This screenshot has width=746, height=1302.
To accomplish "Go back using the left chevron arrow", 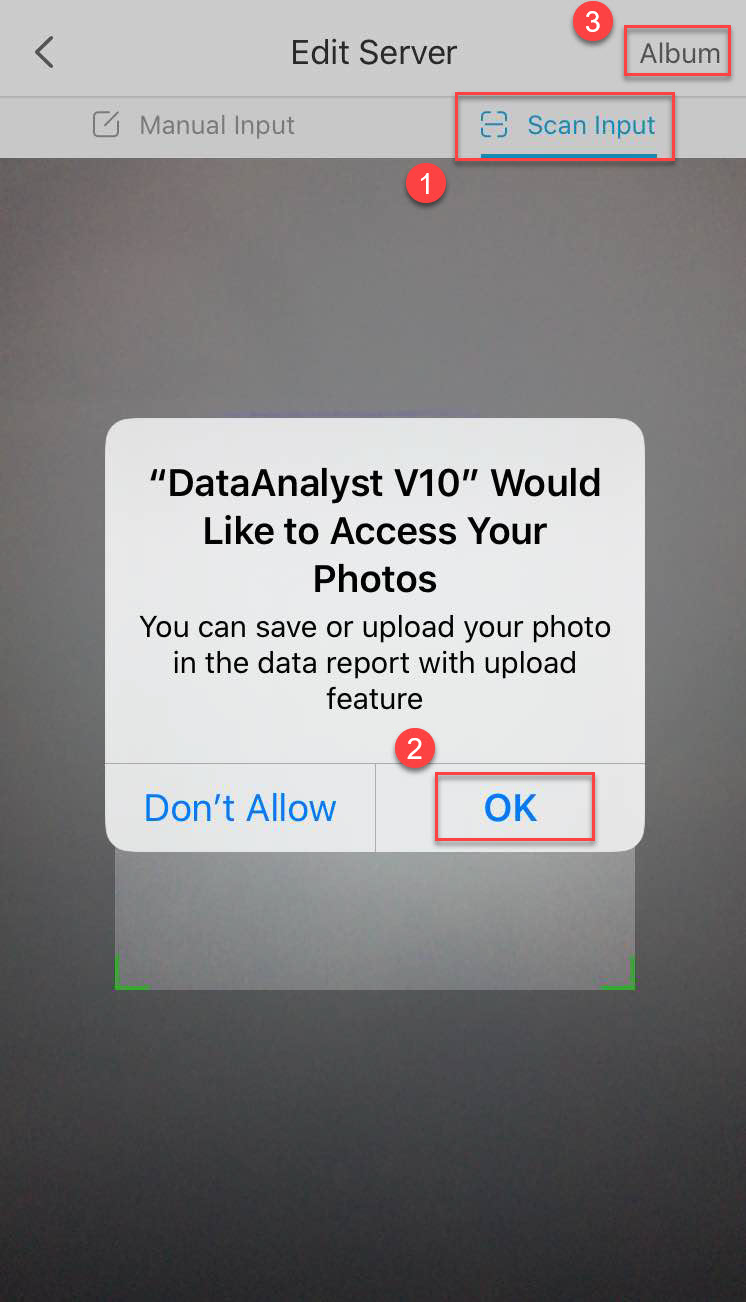I will click(44, 53).
